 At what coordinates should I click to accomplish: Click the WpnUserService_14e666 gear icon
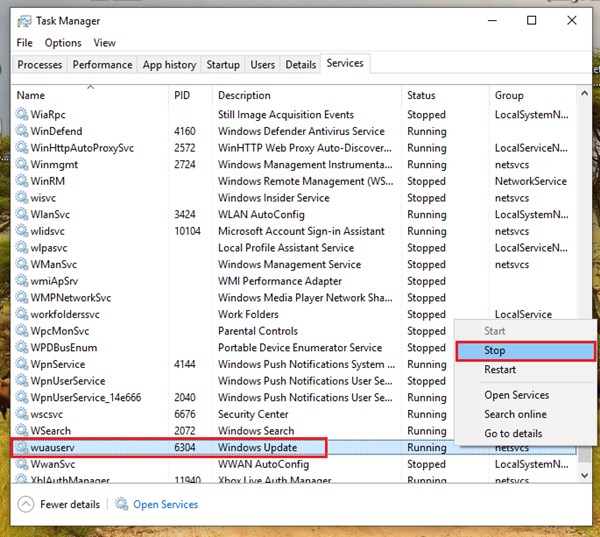(22, 397)
